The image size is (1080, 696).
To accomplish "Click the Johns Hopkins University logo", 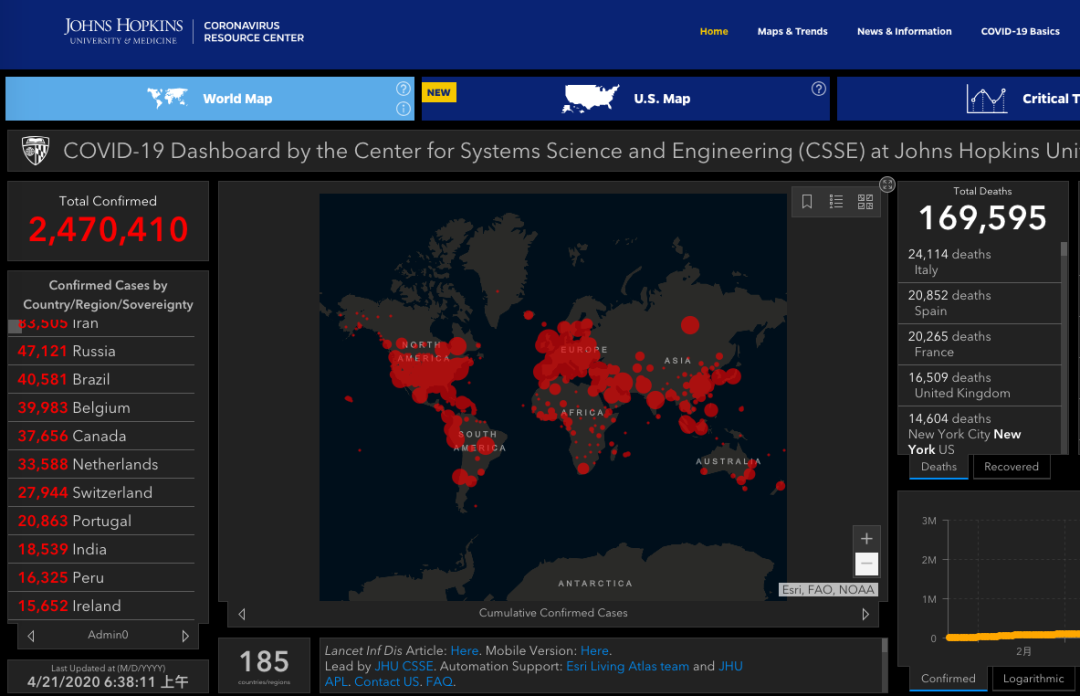I will tap(124, 32).
